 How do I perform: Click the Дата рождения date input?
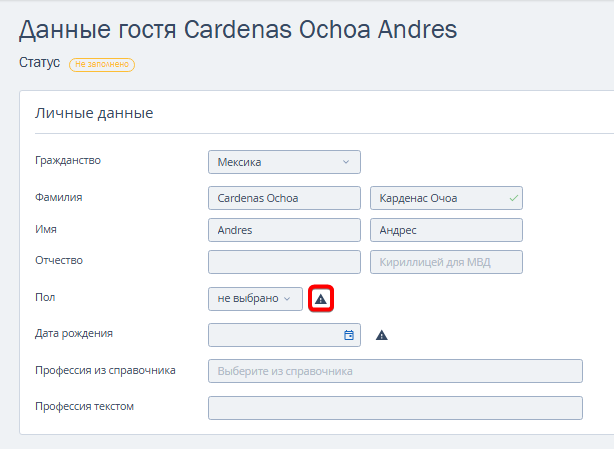pos(284,335)
